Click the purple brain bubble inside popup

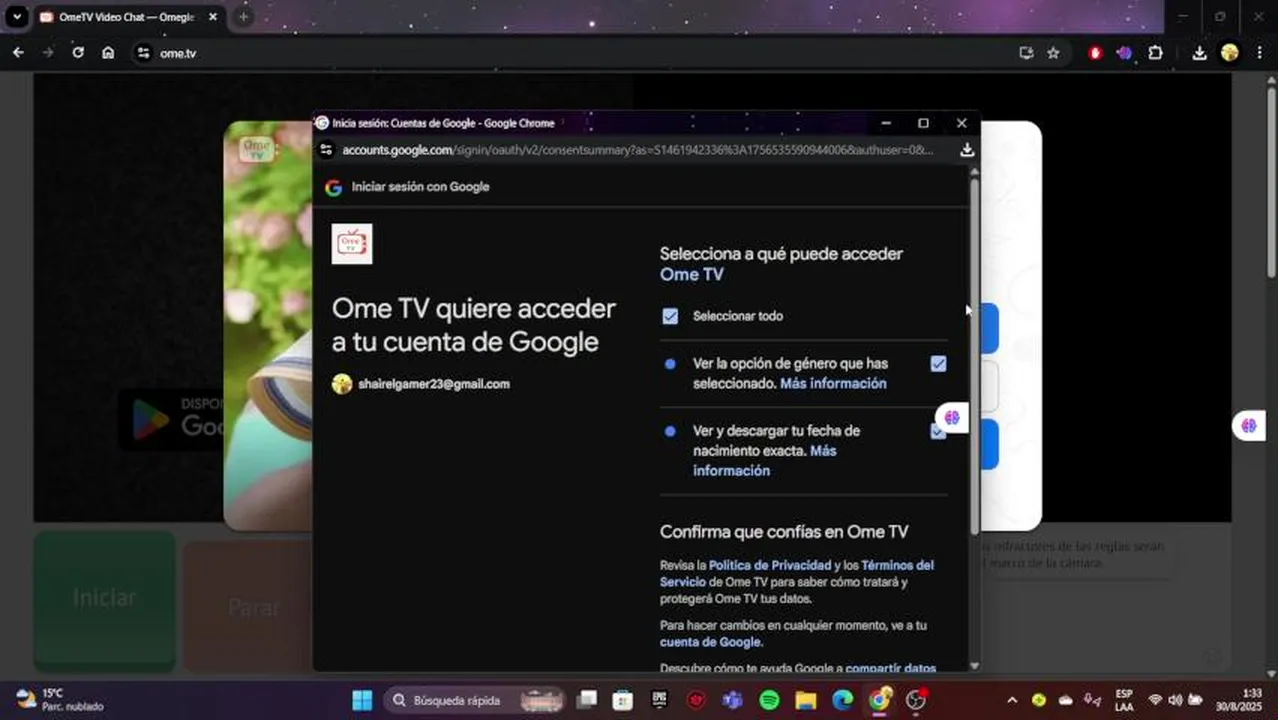click(951, 418)
